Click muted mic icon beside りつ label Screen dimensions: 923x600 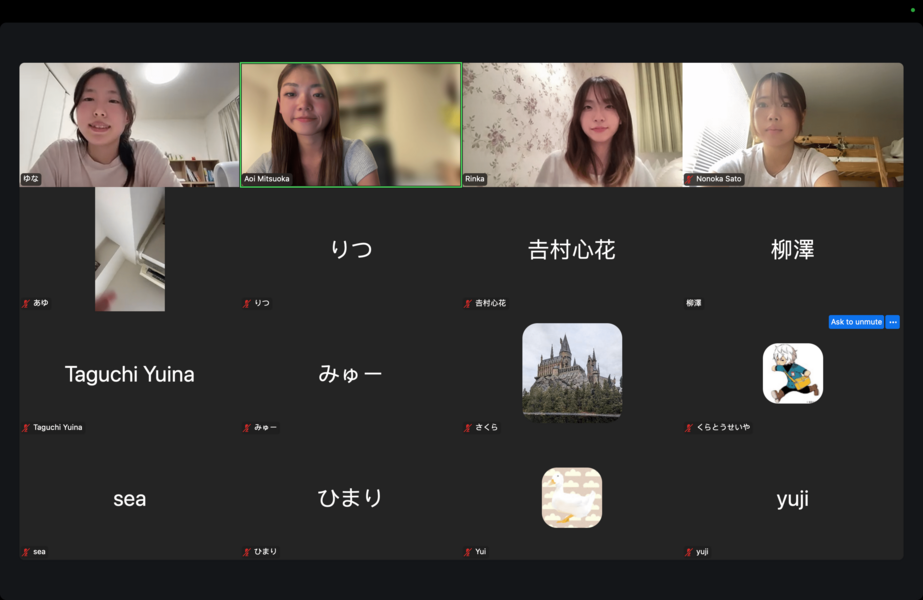coord(248,303)
